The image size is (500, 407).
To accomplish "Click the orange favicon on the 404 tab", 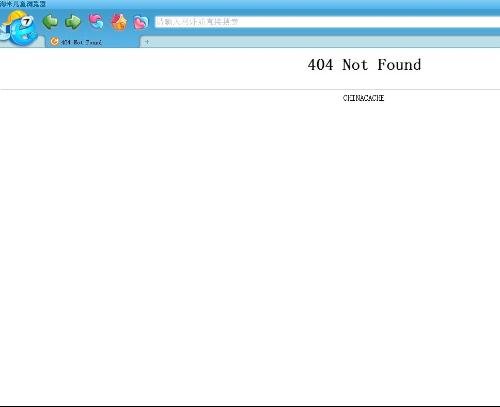I will coord(54,42).
